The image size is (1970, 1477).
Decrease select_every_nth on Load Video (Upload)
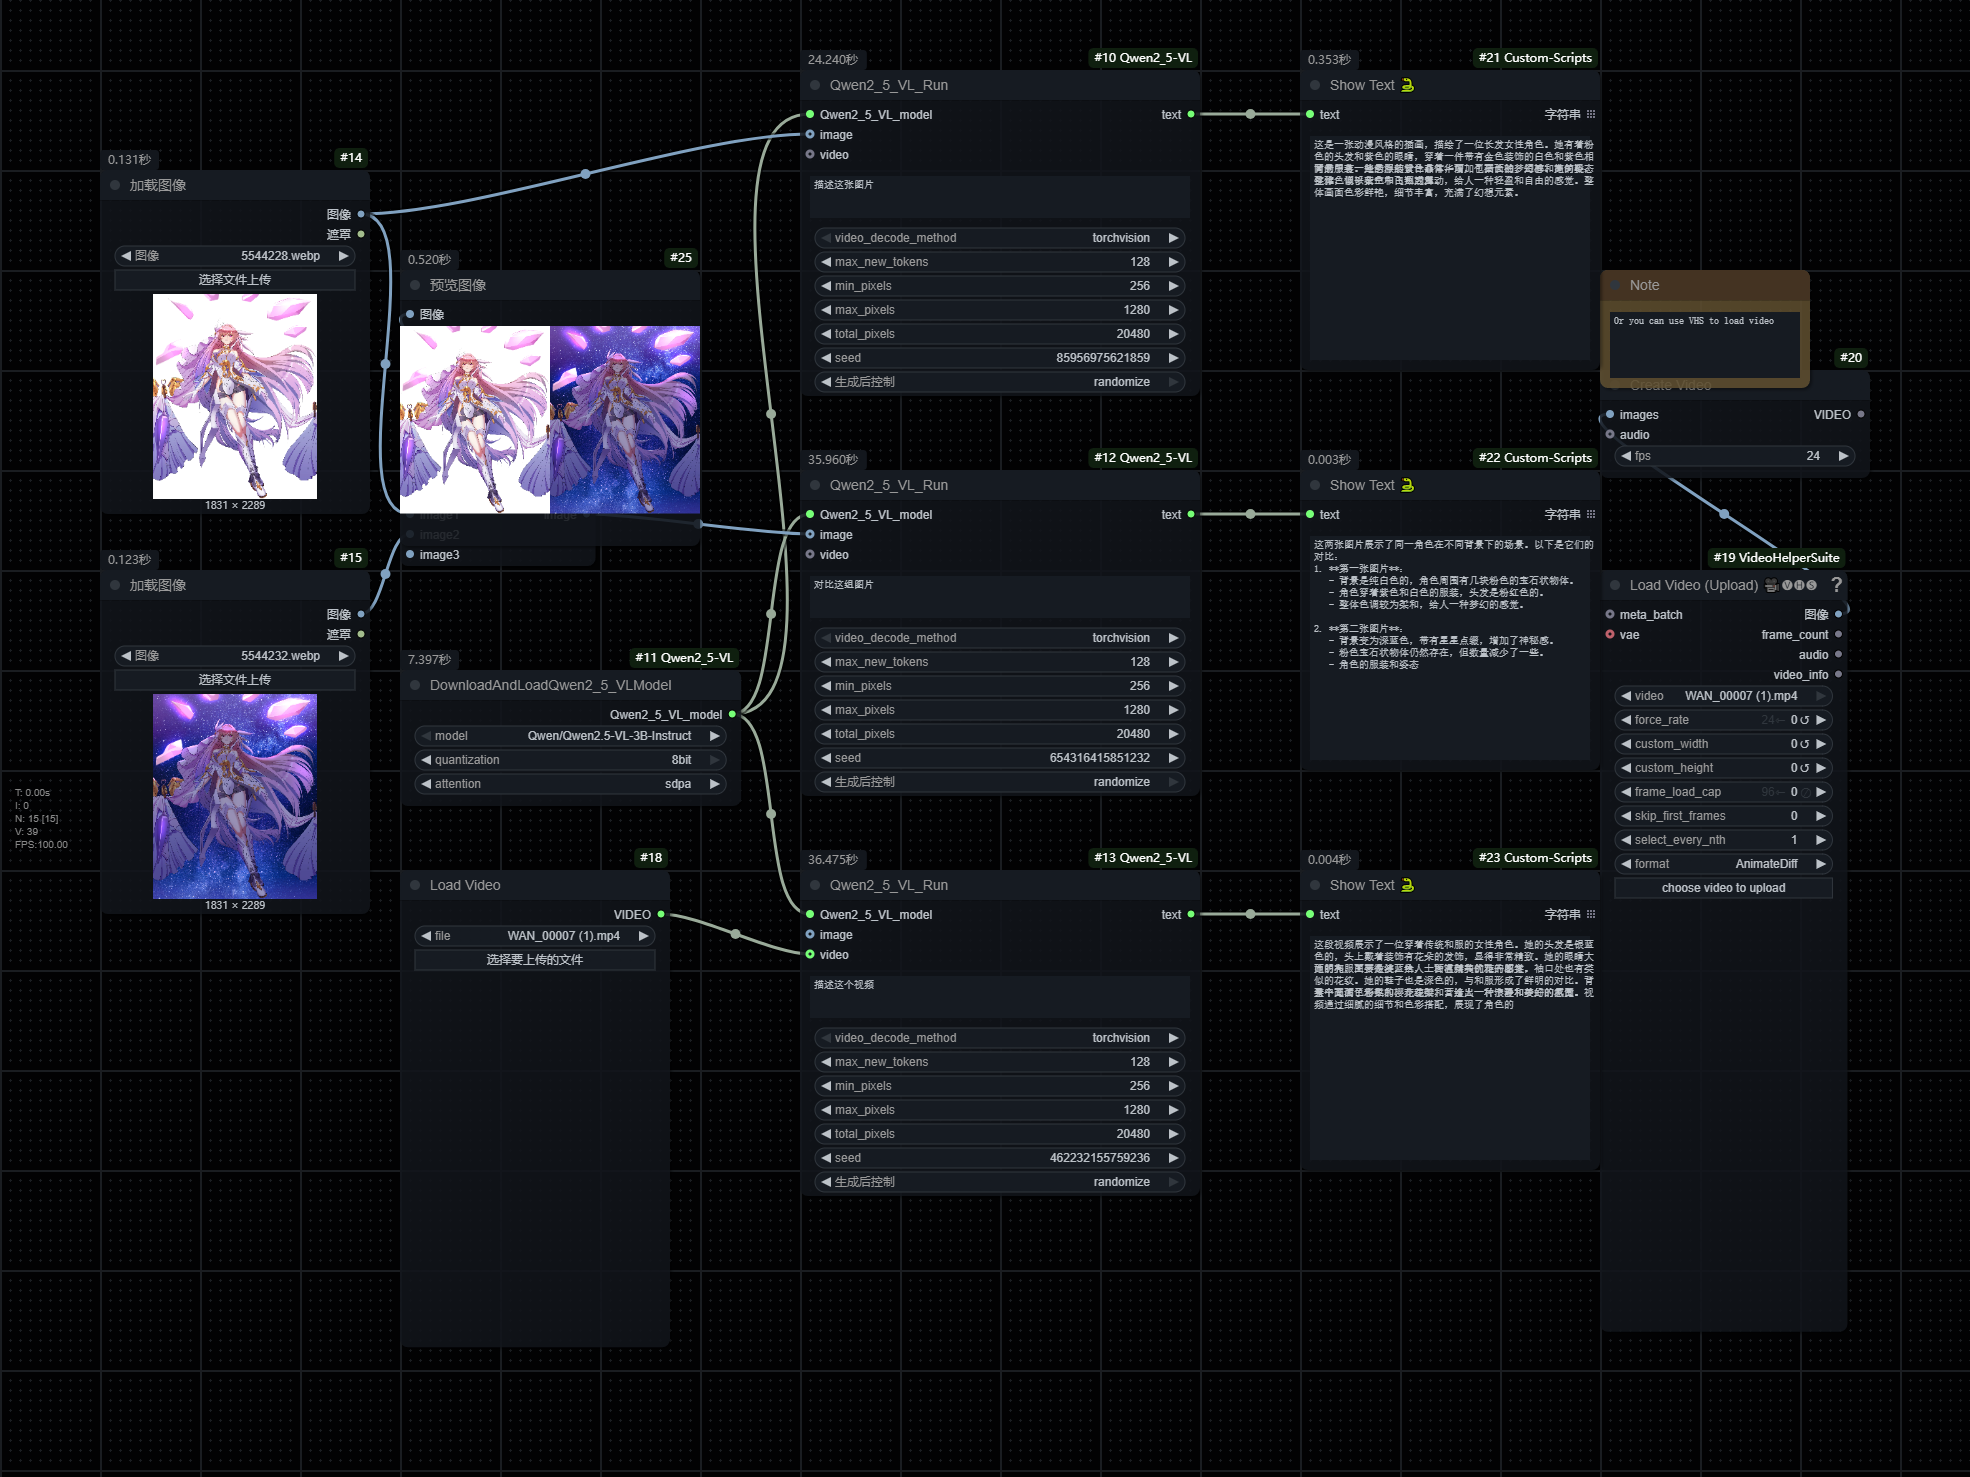(1626, 840)
